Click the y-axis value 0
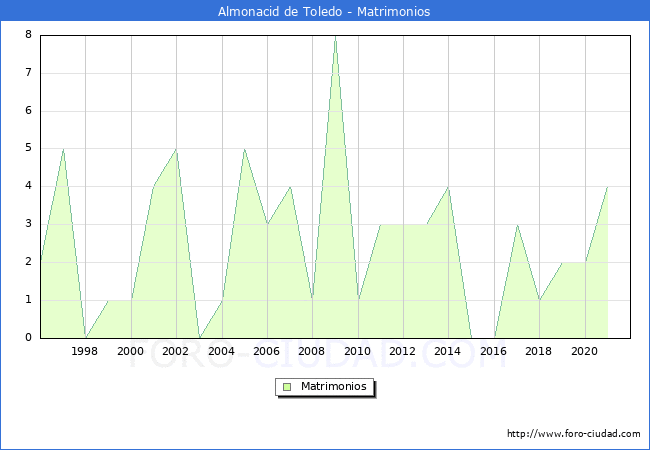The height and width of the screenshot is (450, 650). [28, 337]
